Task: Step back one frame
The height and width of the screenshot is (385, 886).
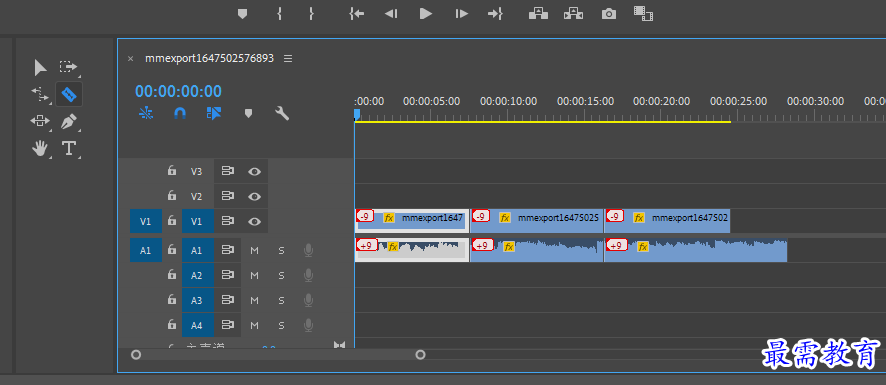Action: [391, 14]
